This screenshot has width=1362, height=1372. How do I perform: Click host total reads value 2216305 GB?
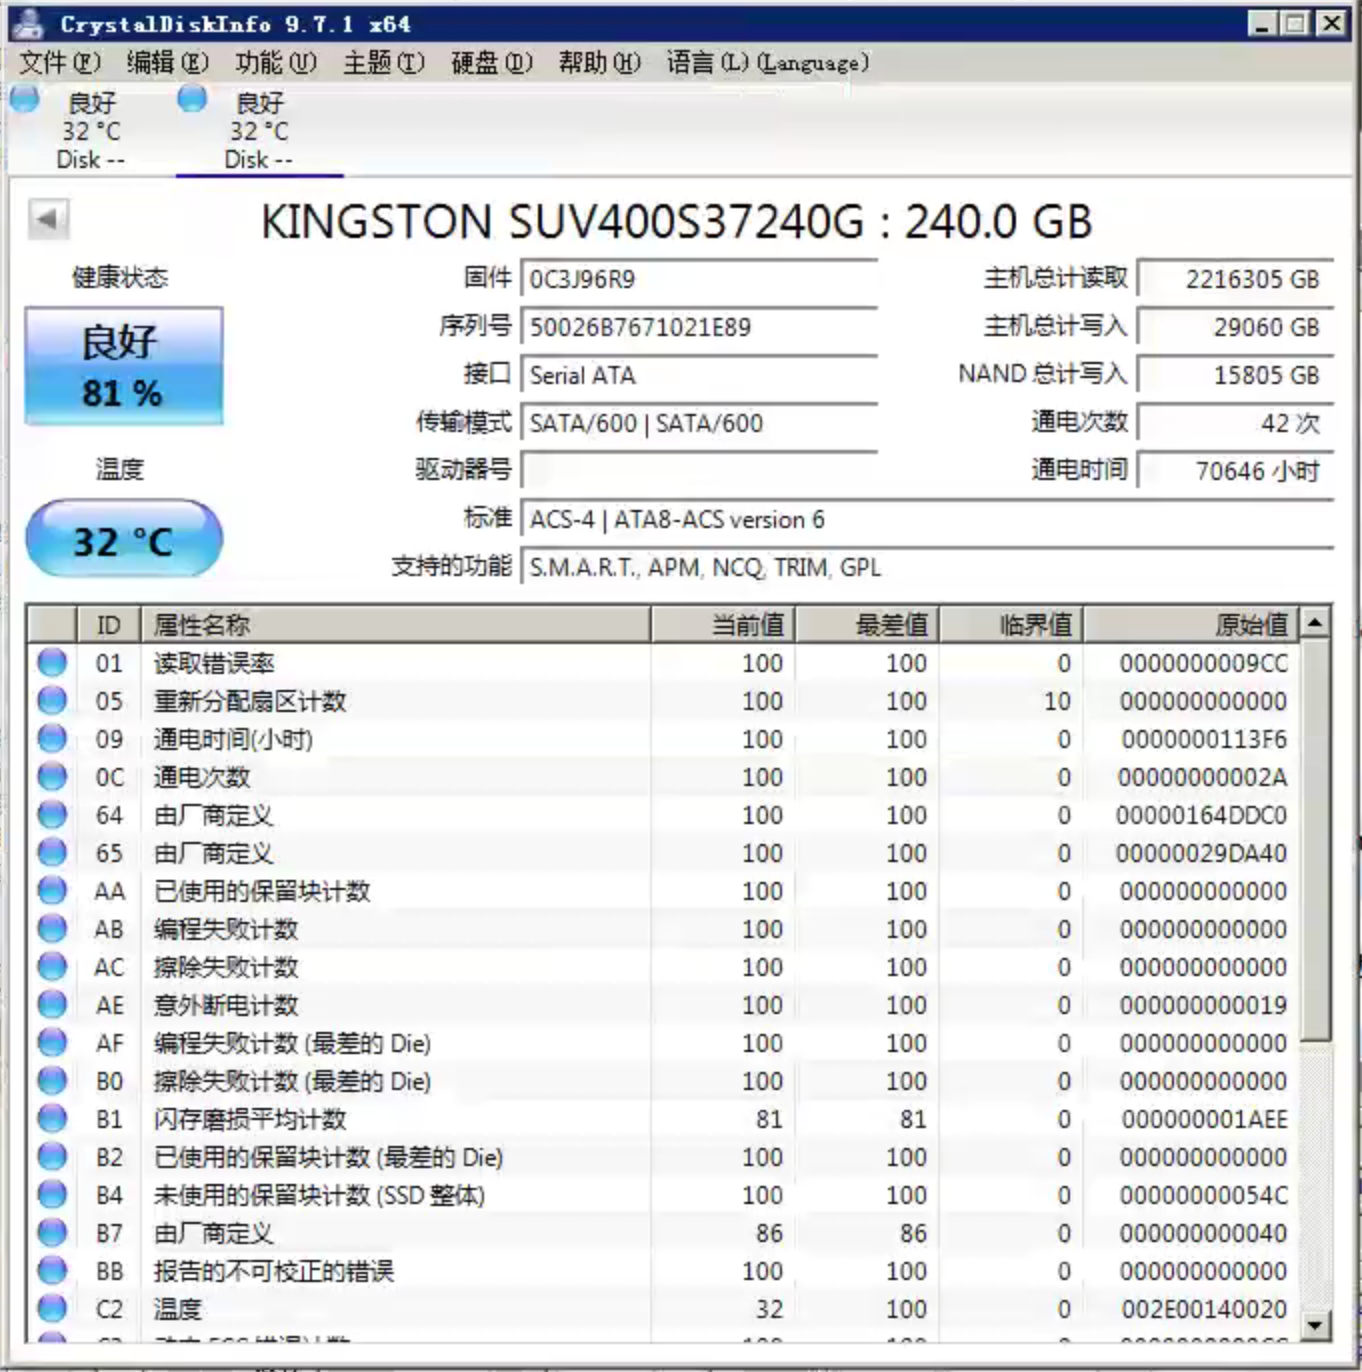[x=1236, y=279]
